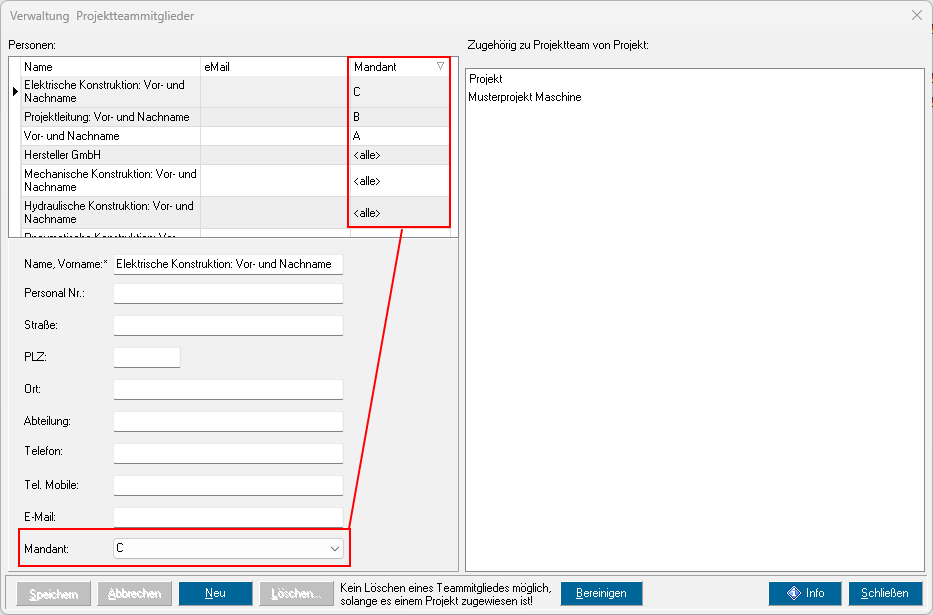Create a new person with Neu
Screen dimensions: 933x615
(x=215, y=593)
